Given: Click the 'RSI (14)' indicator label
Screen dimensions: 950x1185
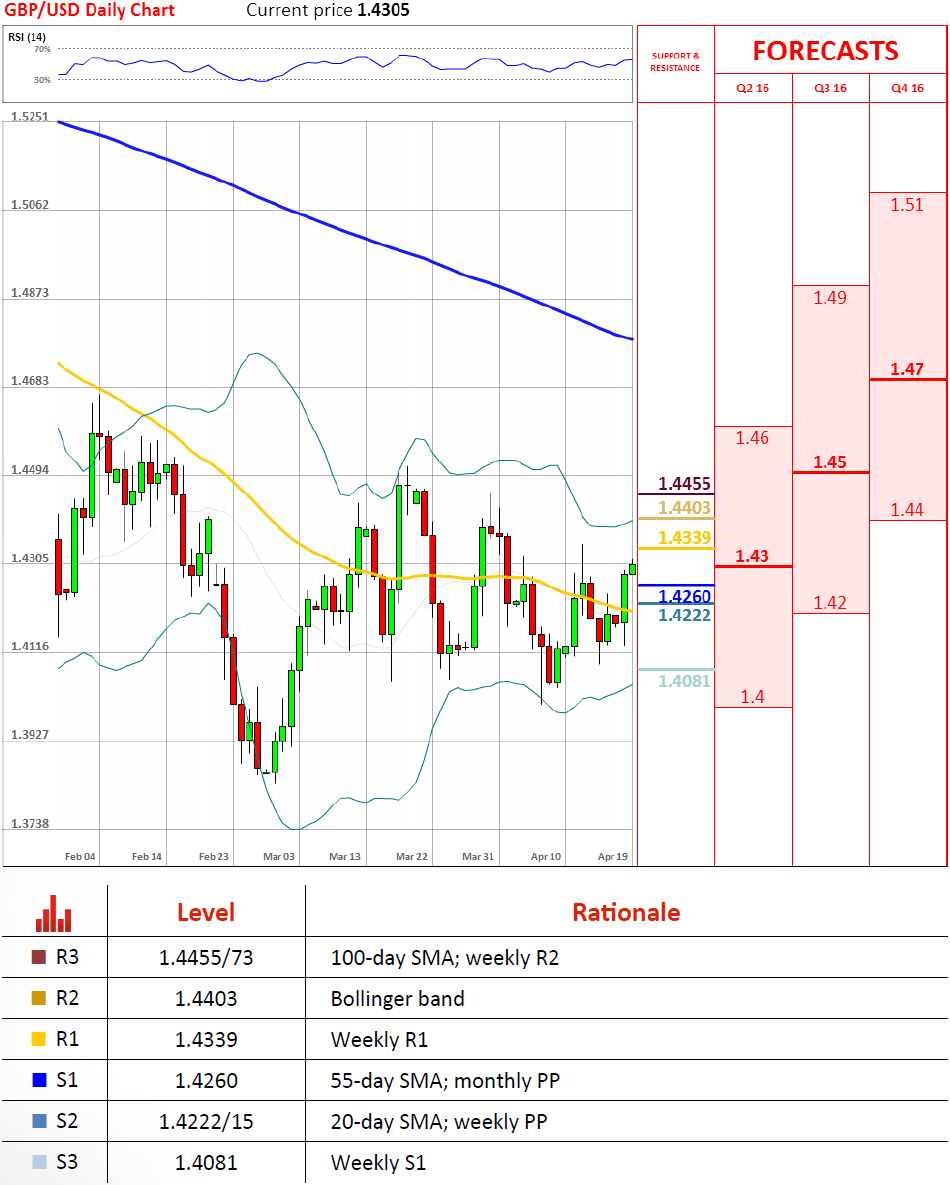Looking at the screenshot, I should pos(26,37).
